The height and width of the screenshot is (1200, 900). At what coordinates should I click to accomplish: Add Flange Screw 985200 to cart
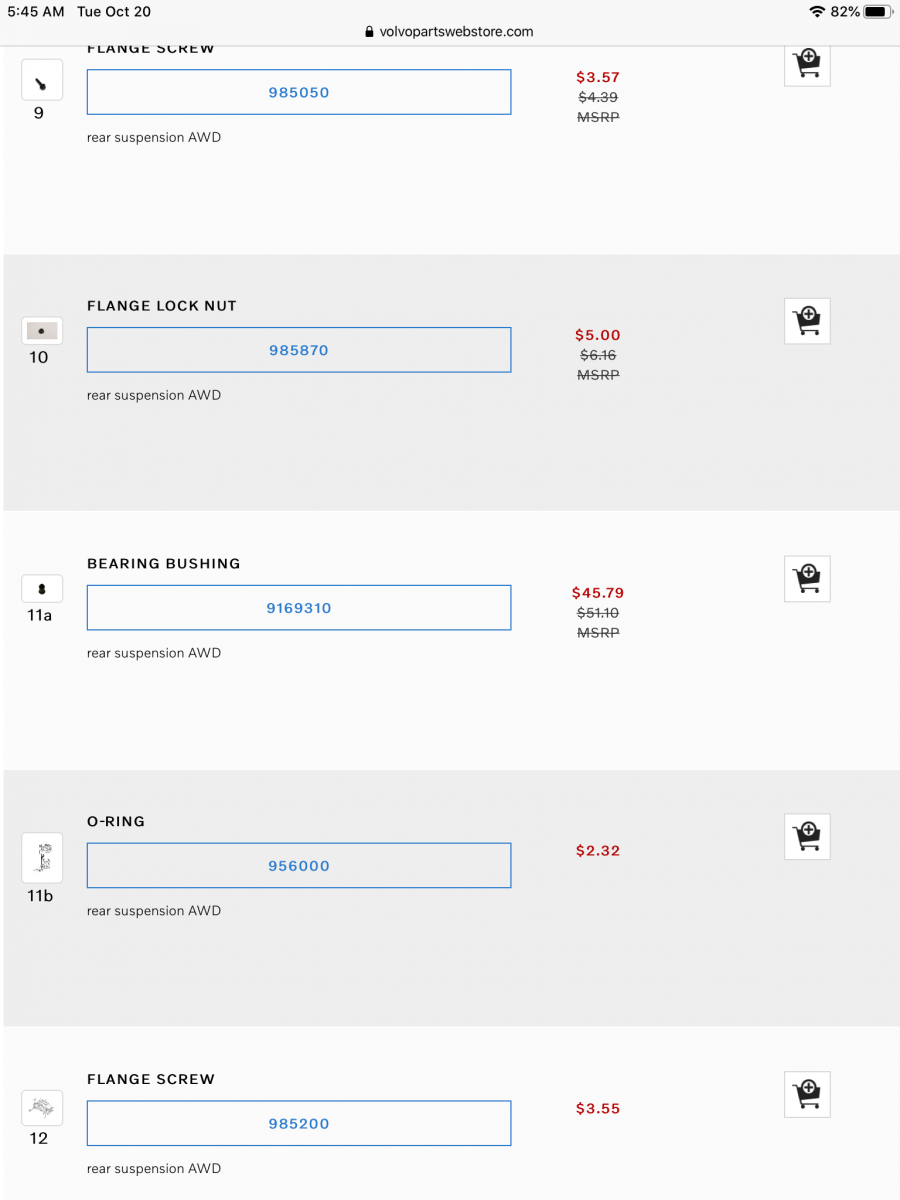807,1094
